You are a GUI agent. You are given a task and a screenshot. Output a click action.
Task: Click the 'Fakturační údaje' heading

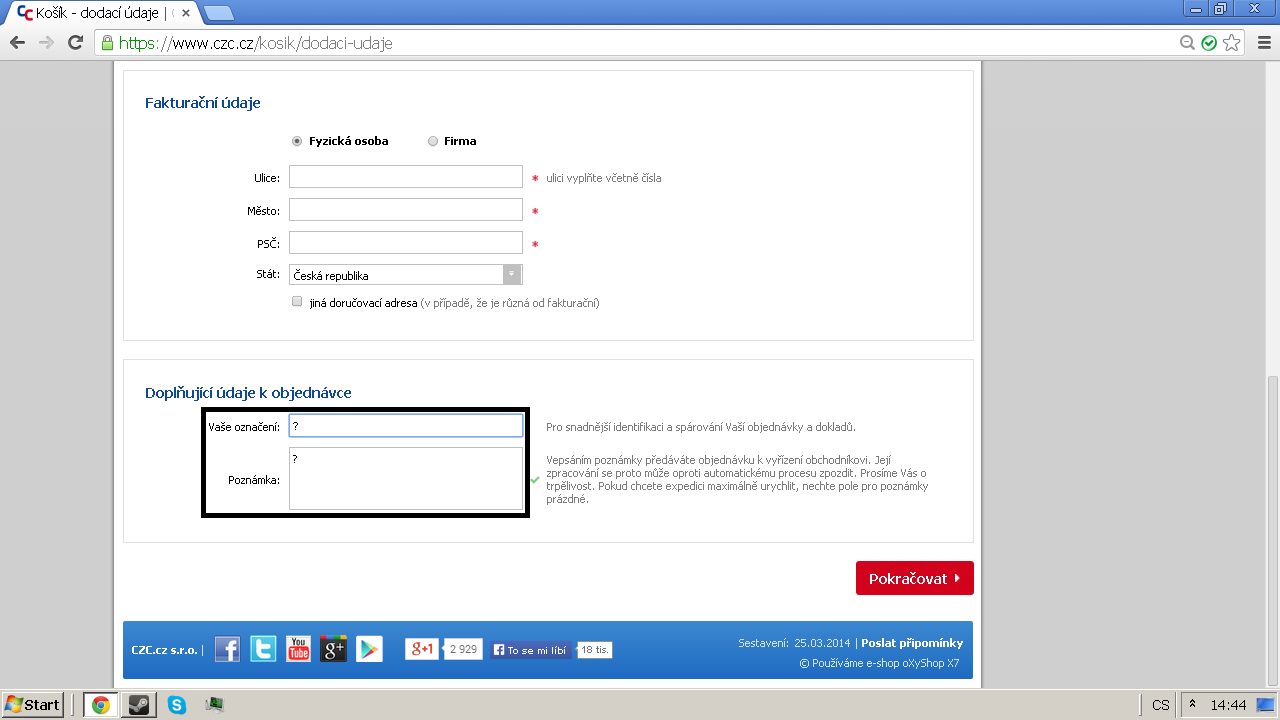(x=203, y=103)
